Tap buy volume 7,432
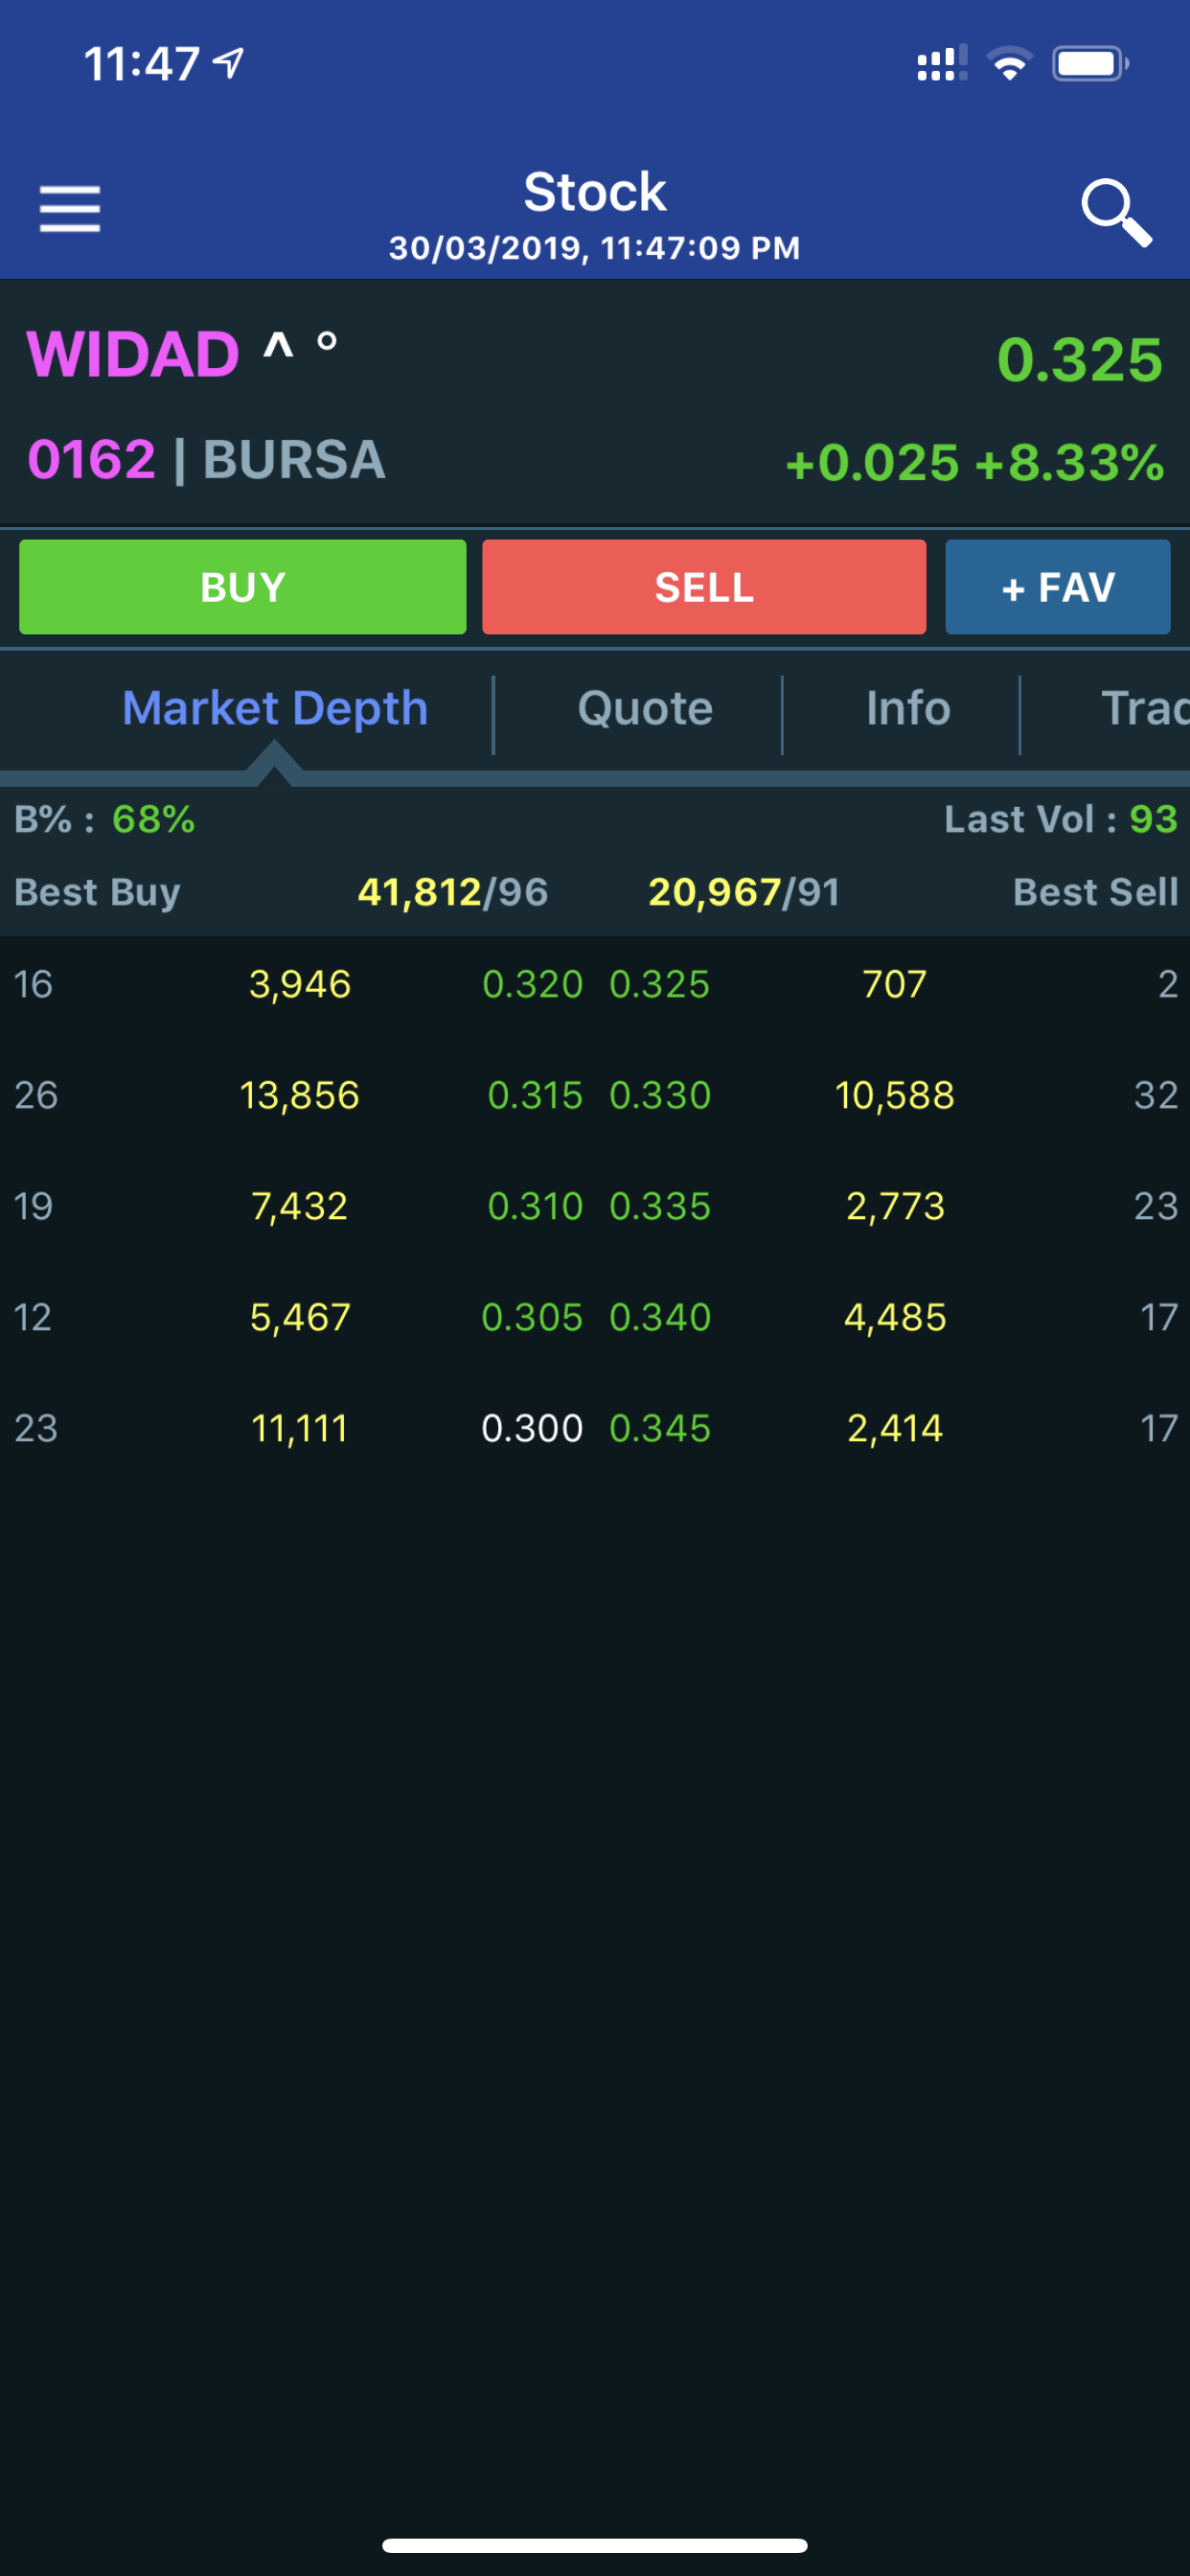 pyautogui.click(x=300, y=1207)
